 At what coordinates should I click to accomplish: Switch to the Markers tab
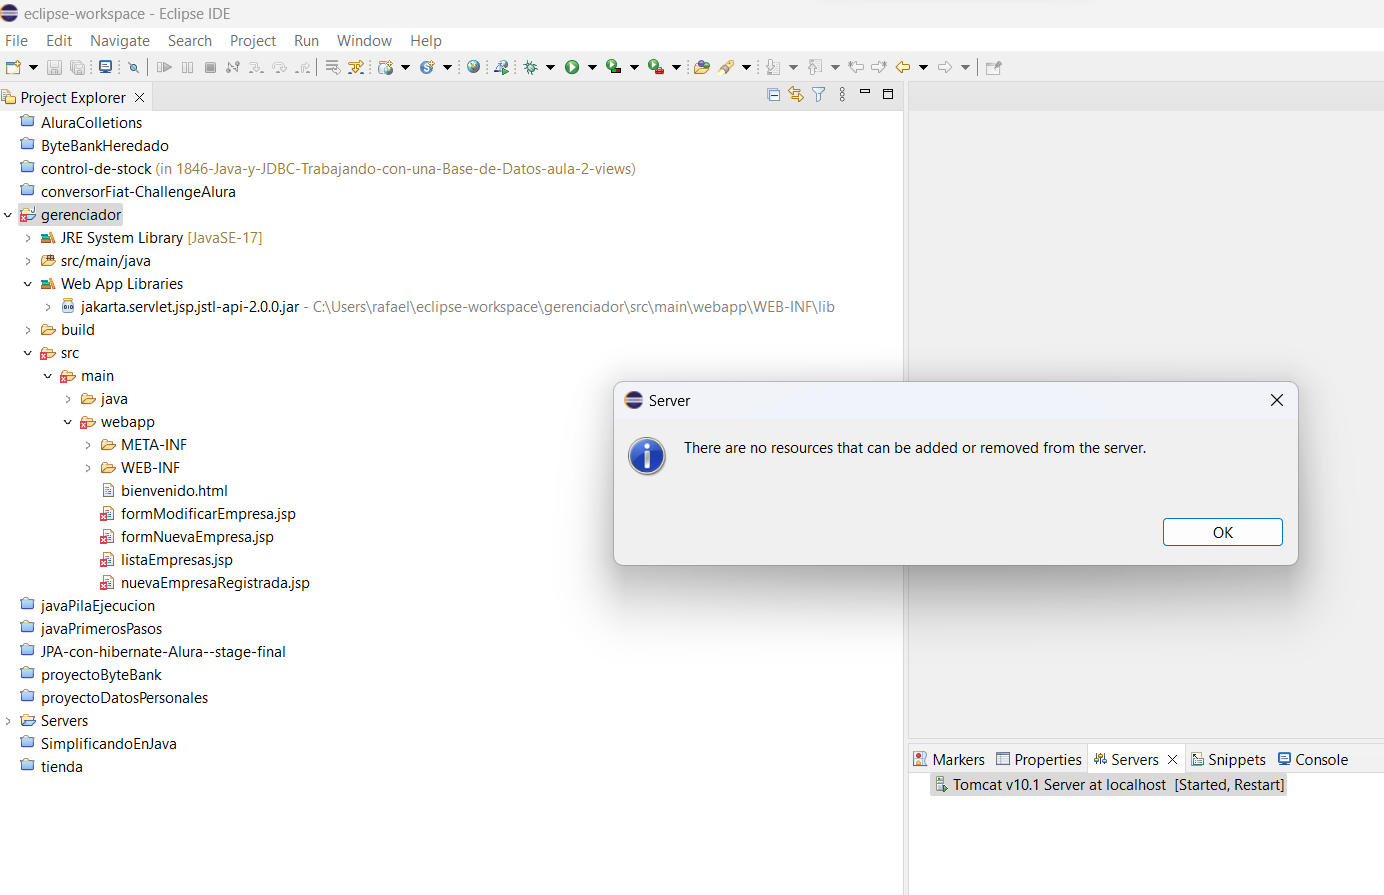pyautogui.click(x=949, y=760)
